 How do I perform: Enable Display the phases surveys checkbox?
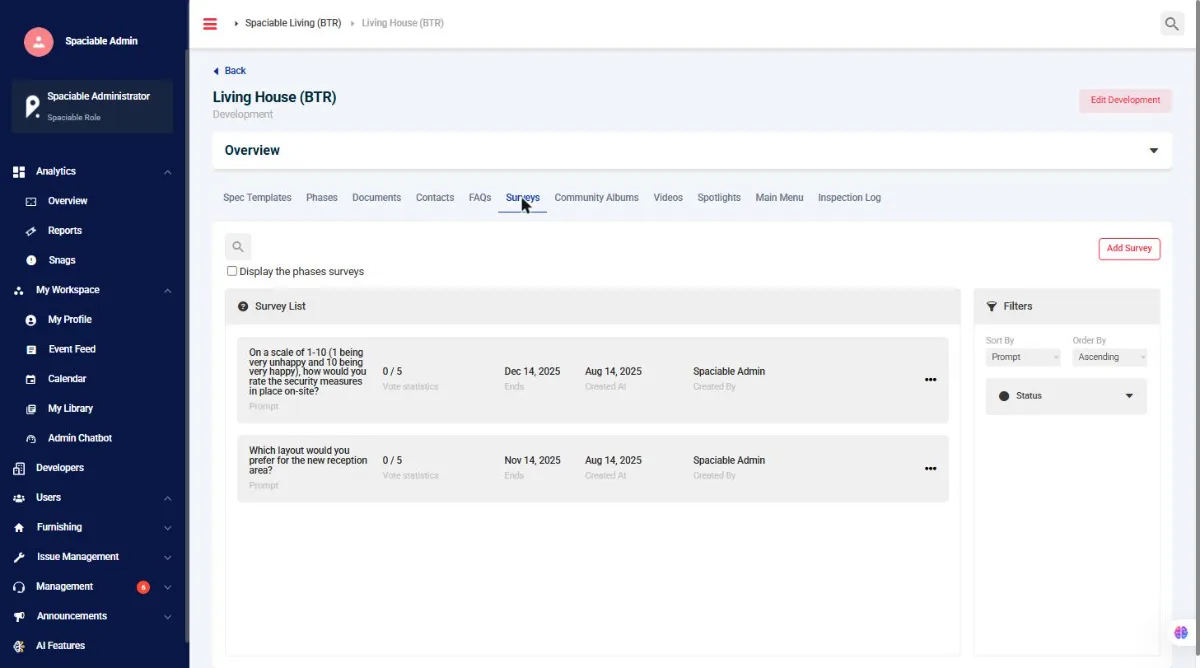(232, 271)
